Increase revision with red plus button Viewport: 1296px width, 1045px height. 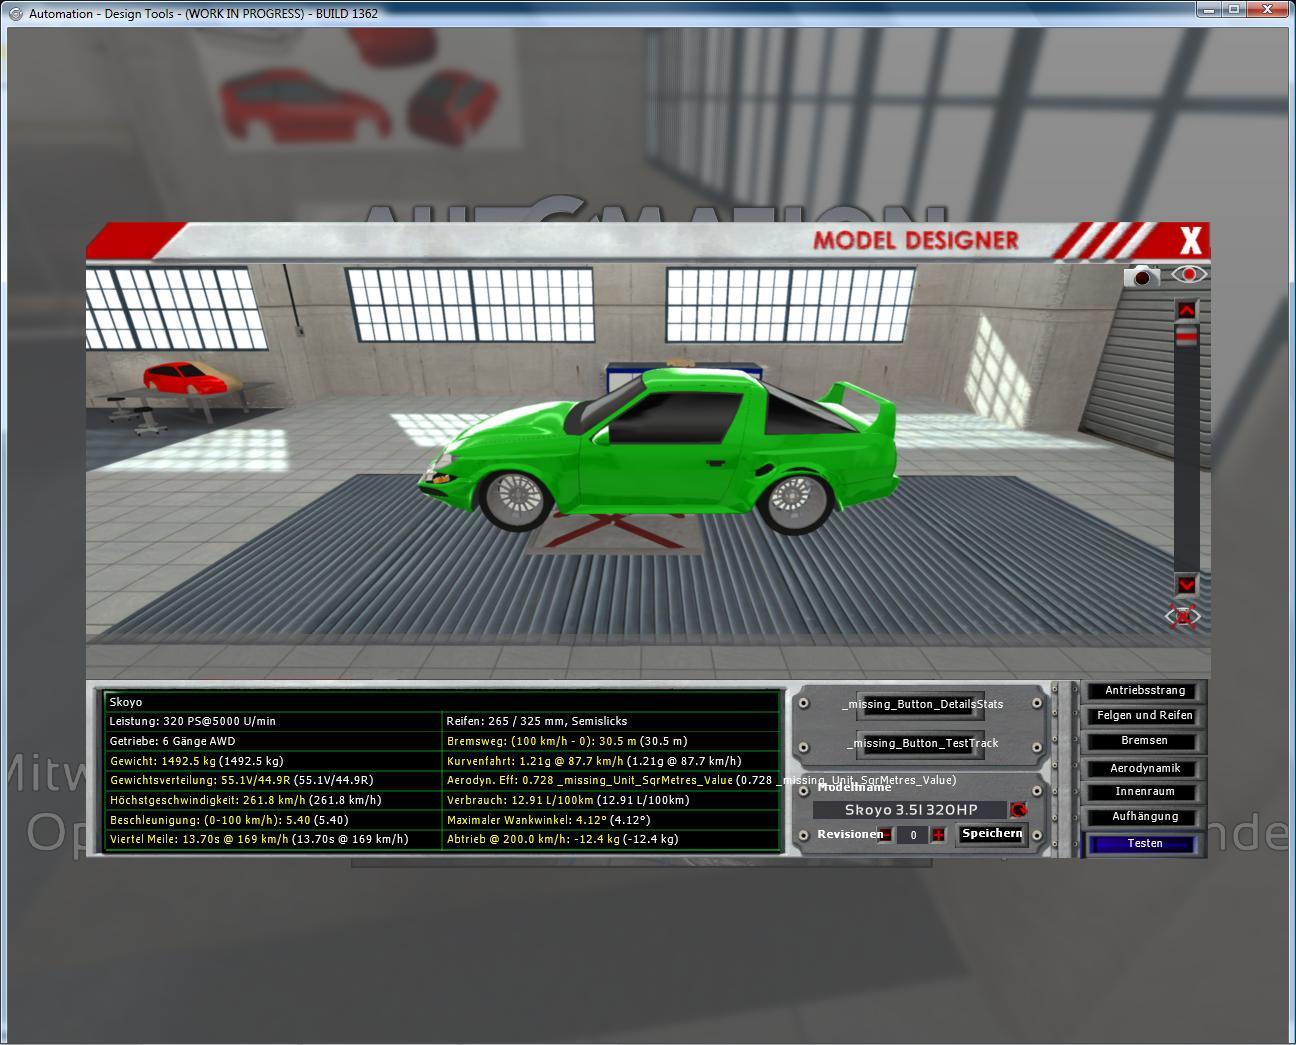pyautogui.click(x=938, y=835)
